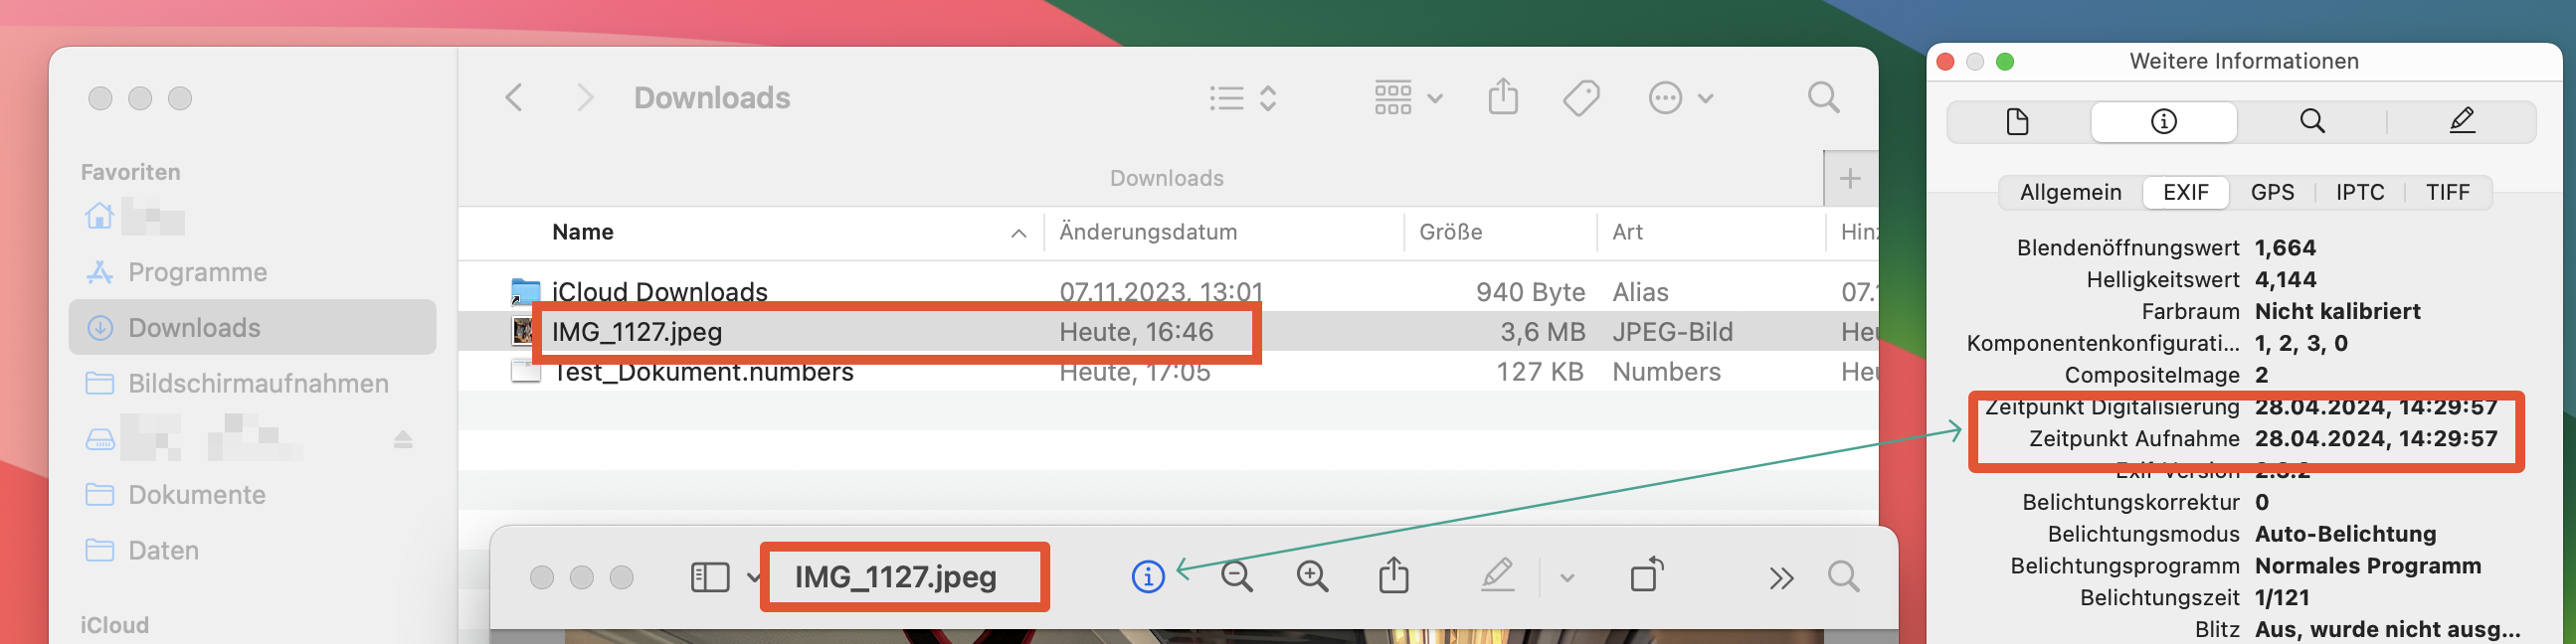Zoom out in the Preview toolbar

tap(1237, 577)
